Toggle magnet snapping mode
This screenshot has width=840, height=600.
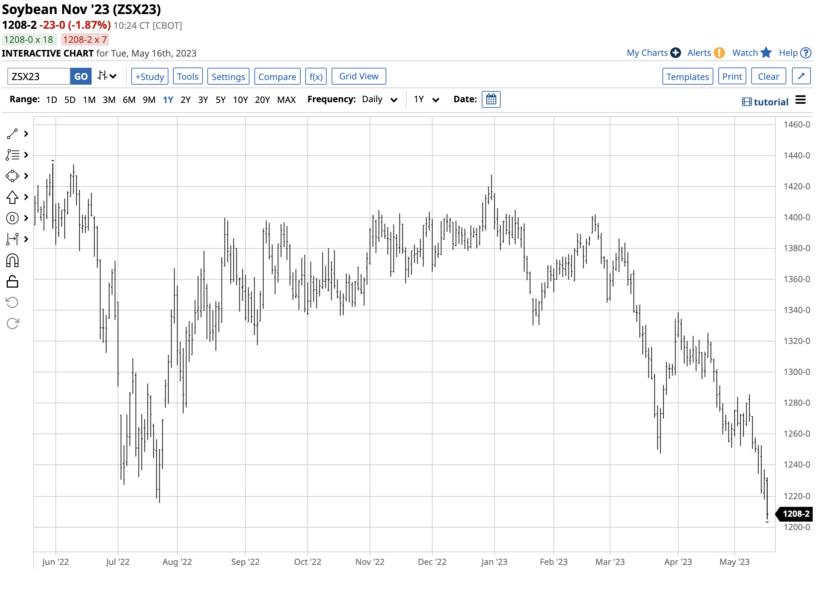[12, 261]
